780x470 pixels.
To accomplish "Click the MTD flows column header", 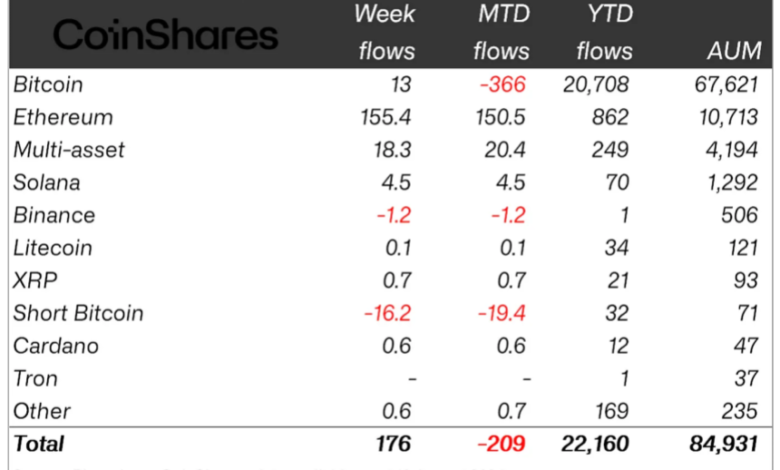I will pos(499,33).
